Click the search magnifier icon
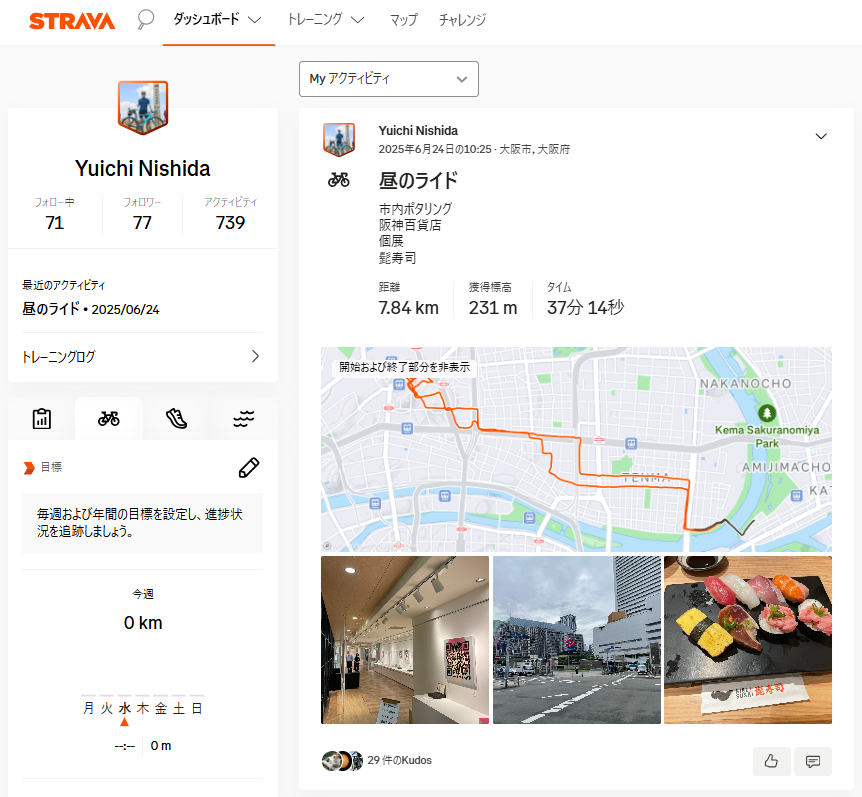This screenshot has width=862, height=797. (146, 20)
